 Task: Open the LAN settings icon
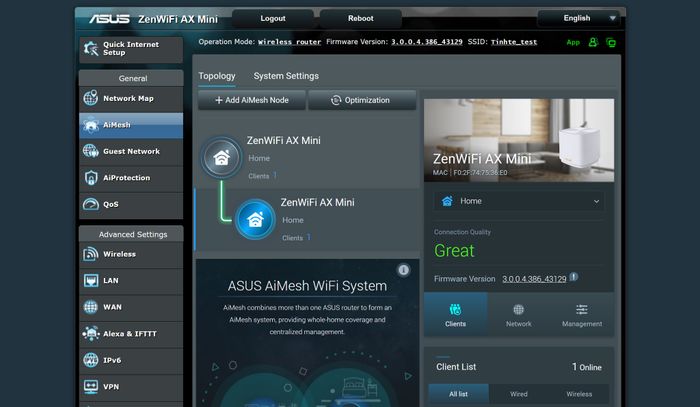pos(91,280)
